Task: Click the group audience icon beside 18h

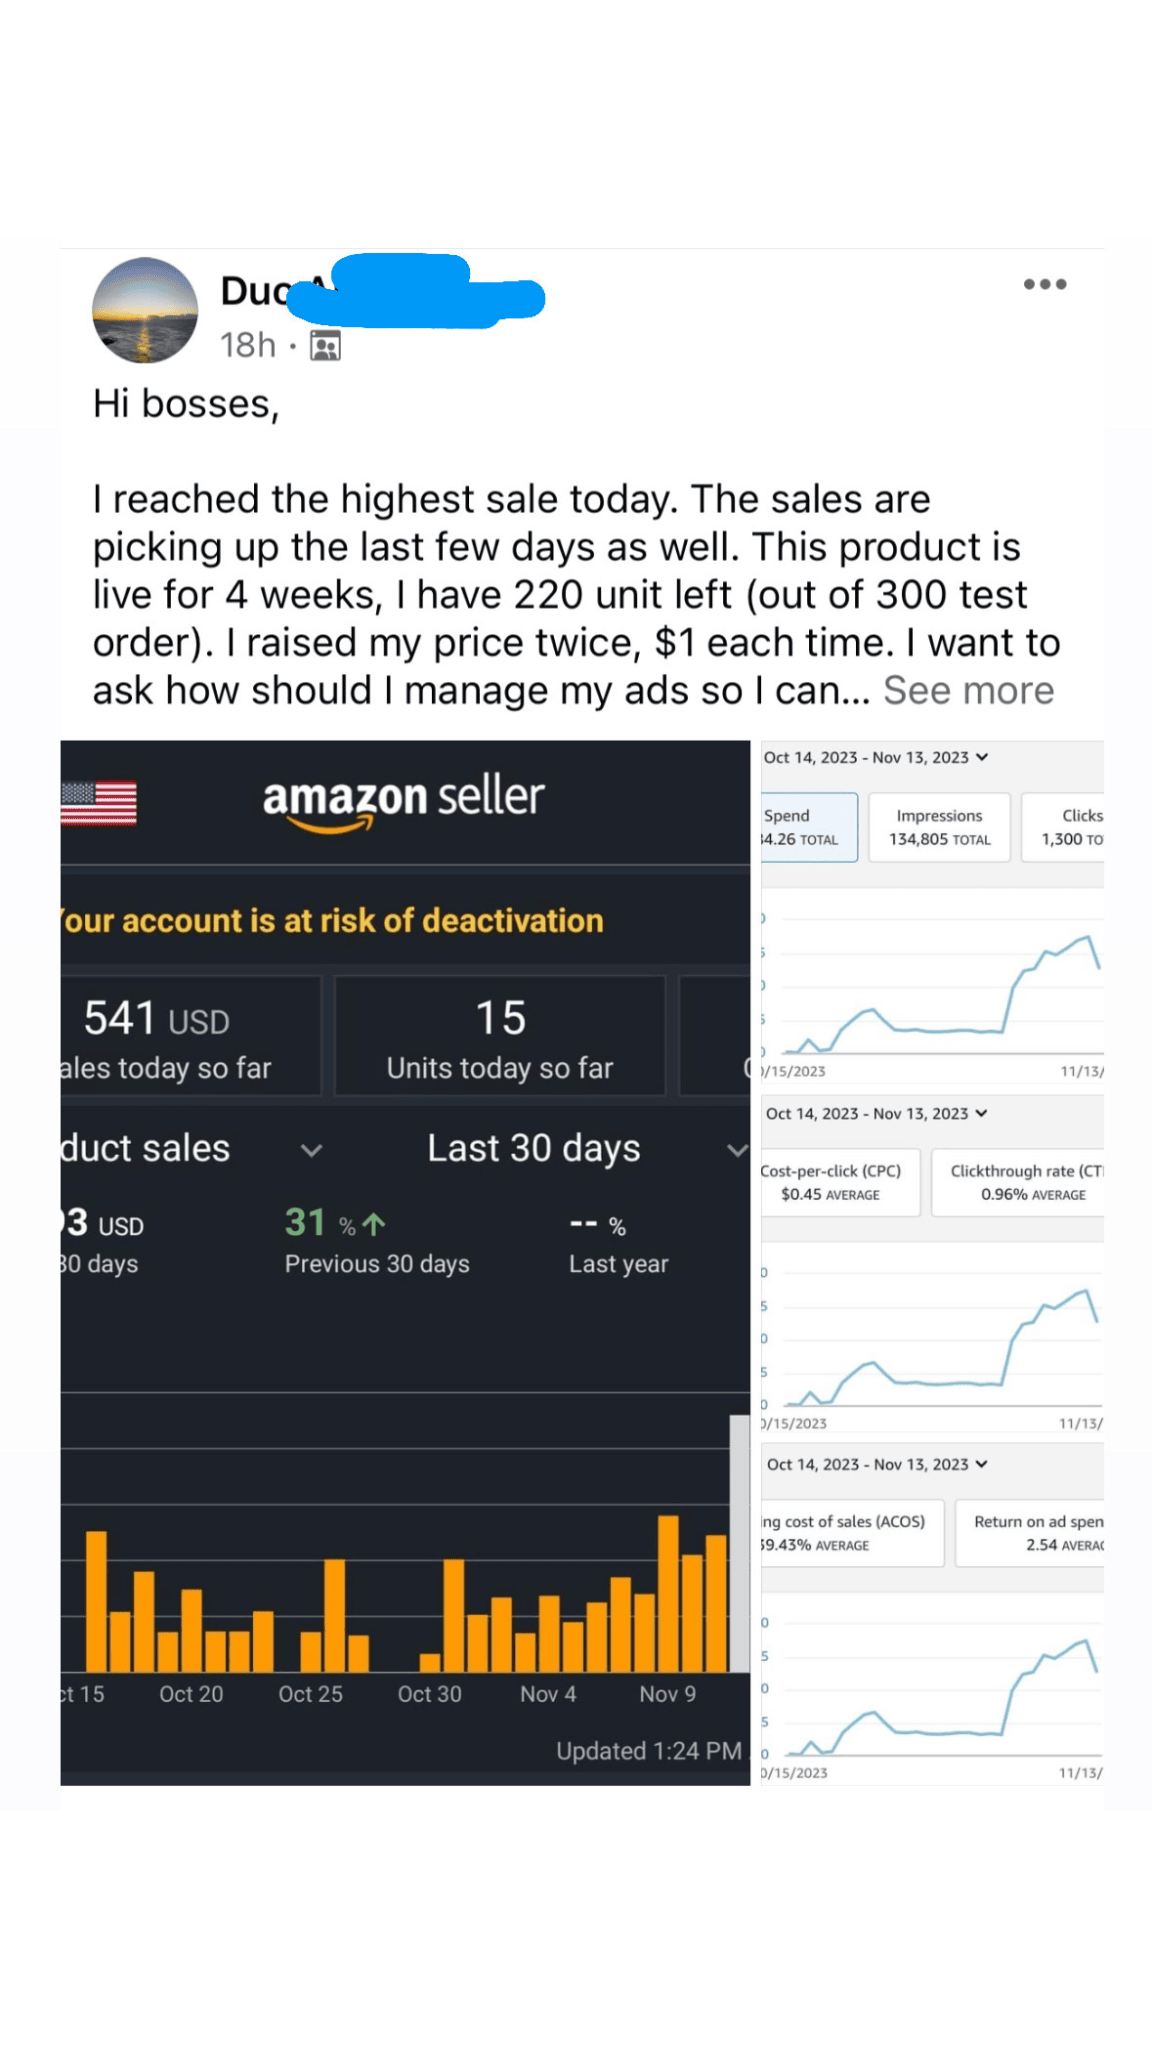Action: (x=325, y=346)
